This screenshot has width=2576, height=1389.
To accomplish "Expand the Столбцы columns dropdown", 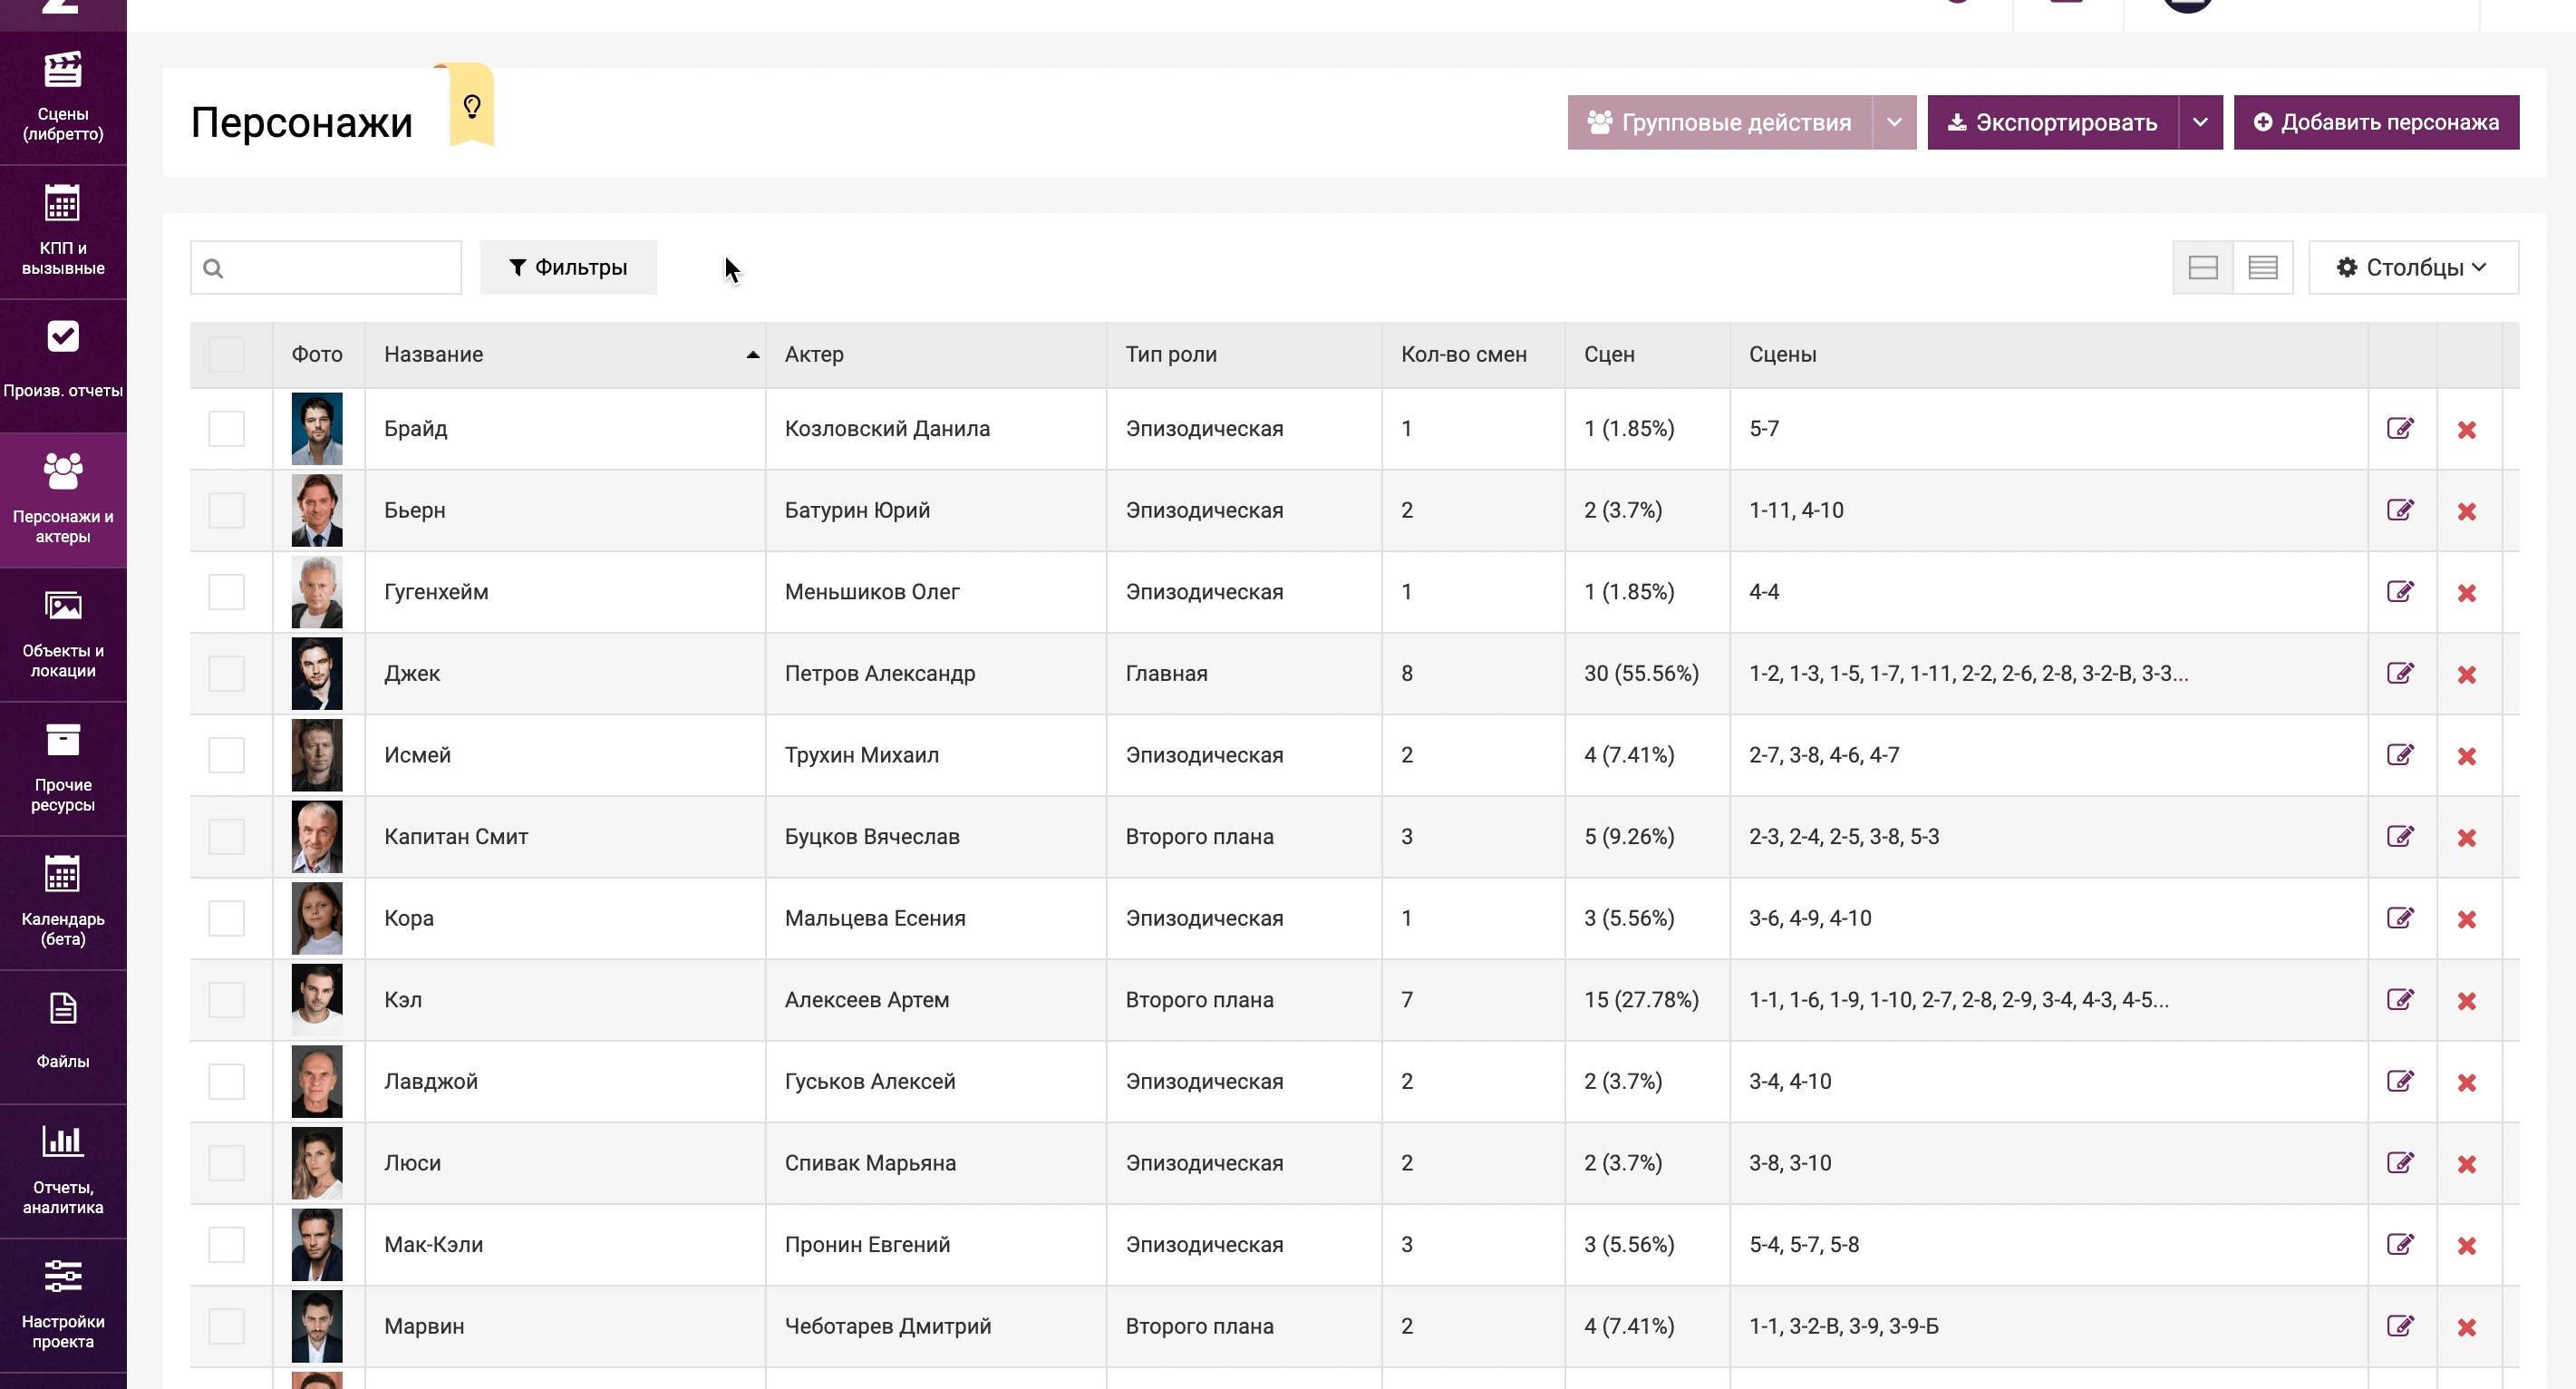I will point(2412,267).
